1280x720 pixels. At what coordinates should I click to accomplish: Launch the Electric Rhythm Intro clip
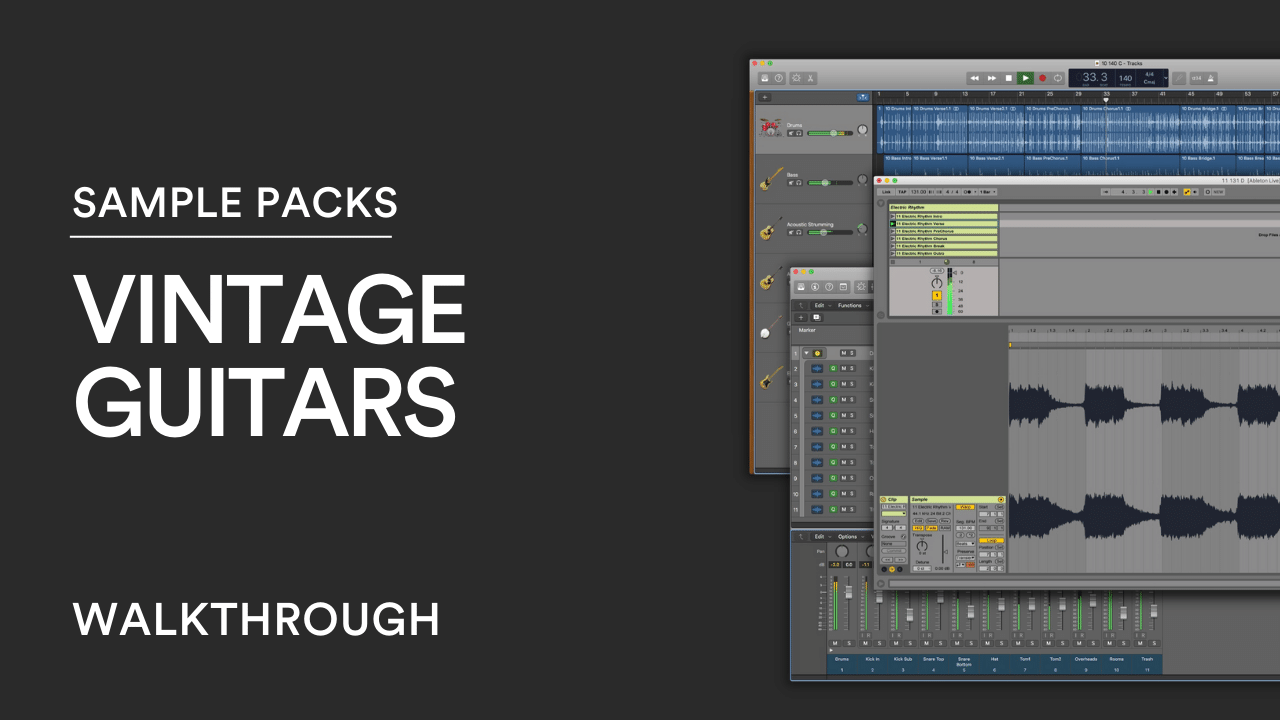coord(893,216)
